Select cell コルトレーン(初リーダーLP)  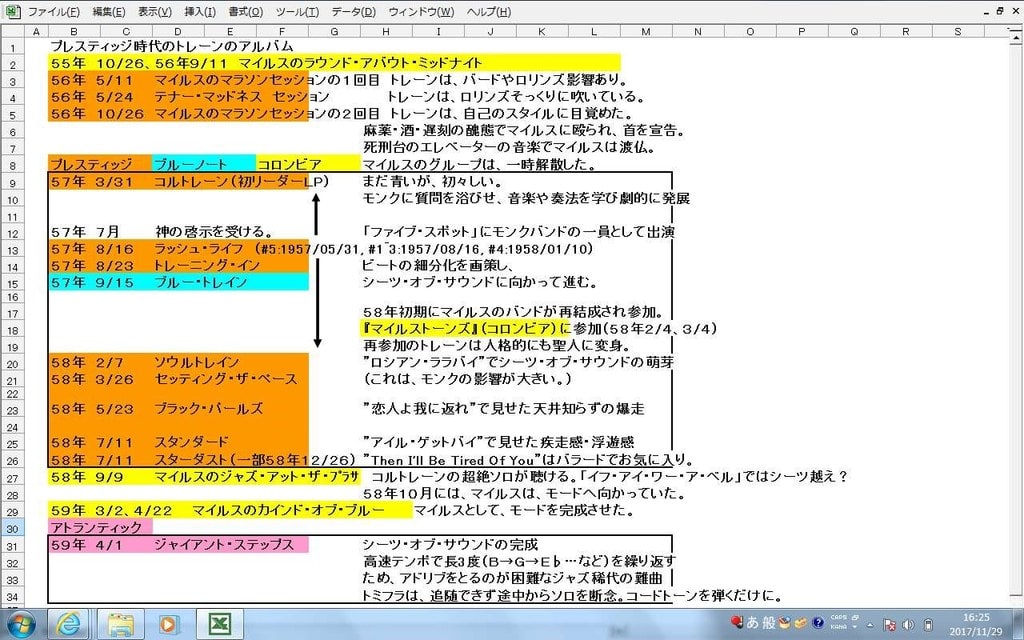point(241,182)
